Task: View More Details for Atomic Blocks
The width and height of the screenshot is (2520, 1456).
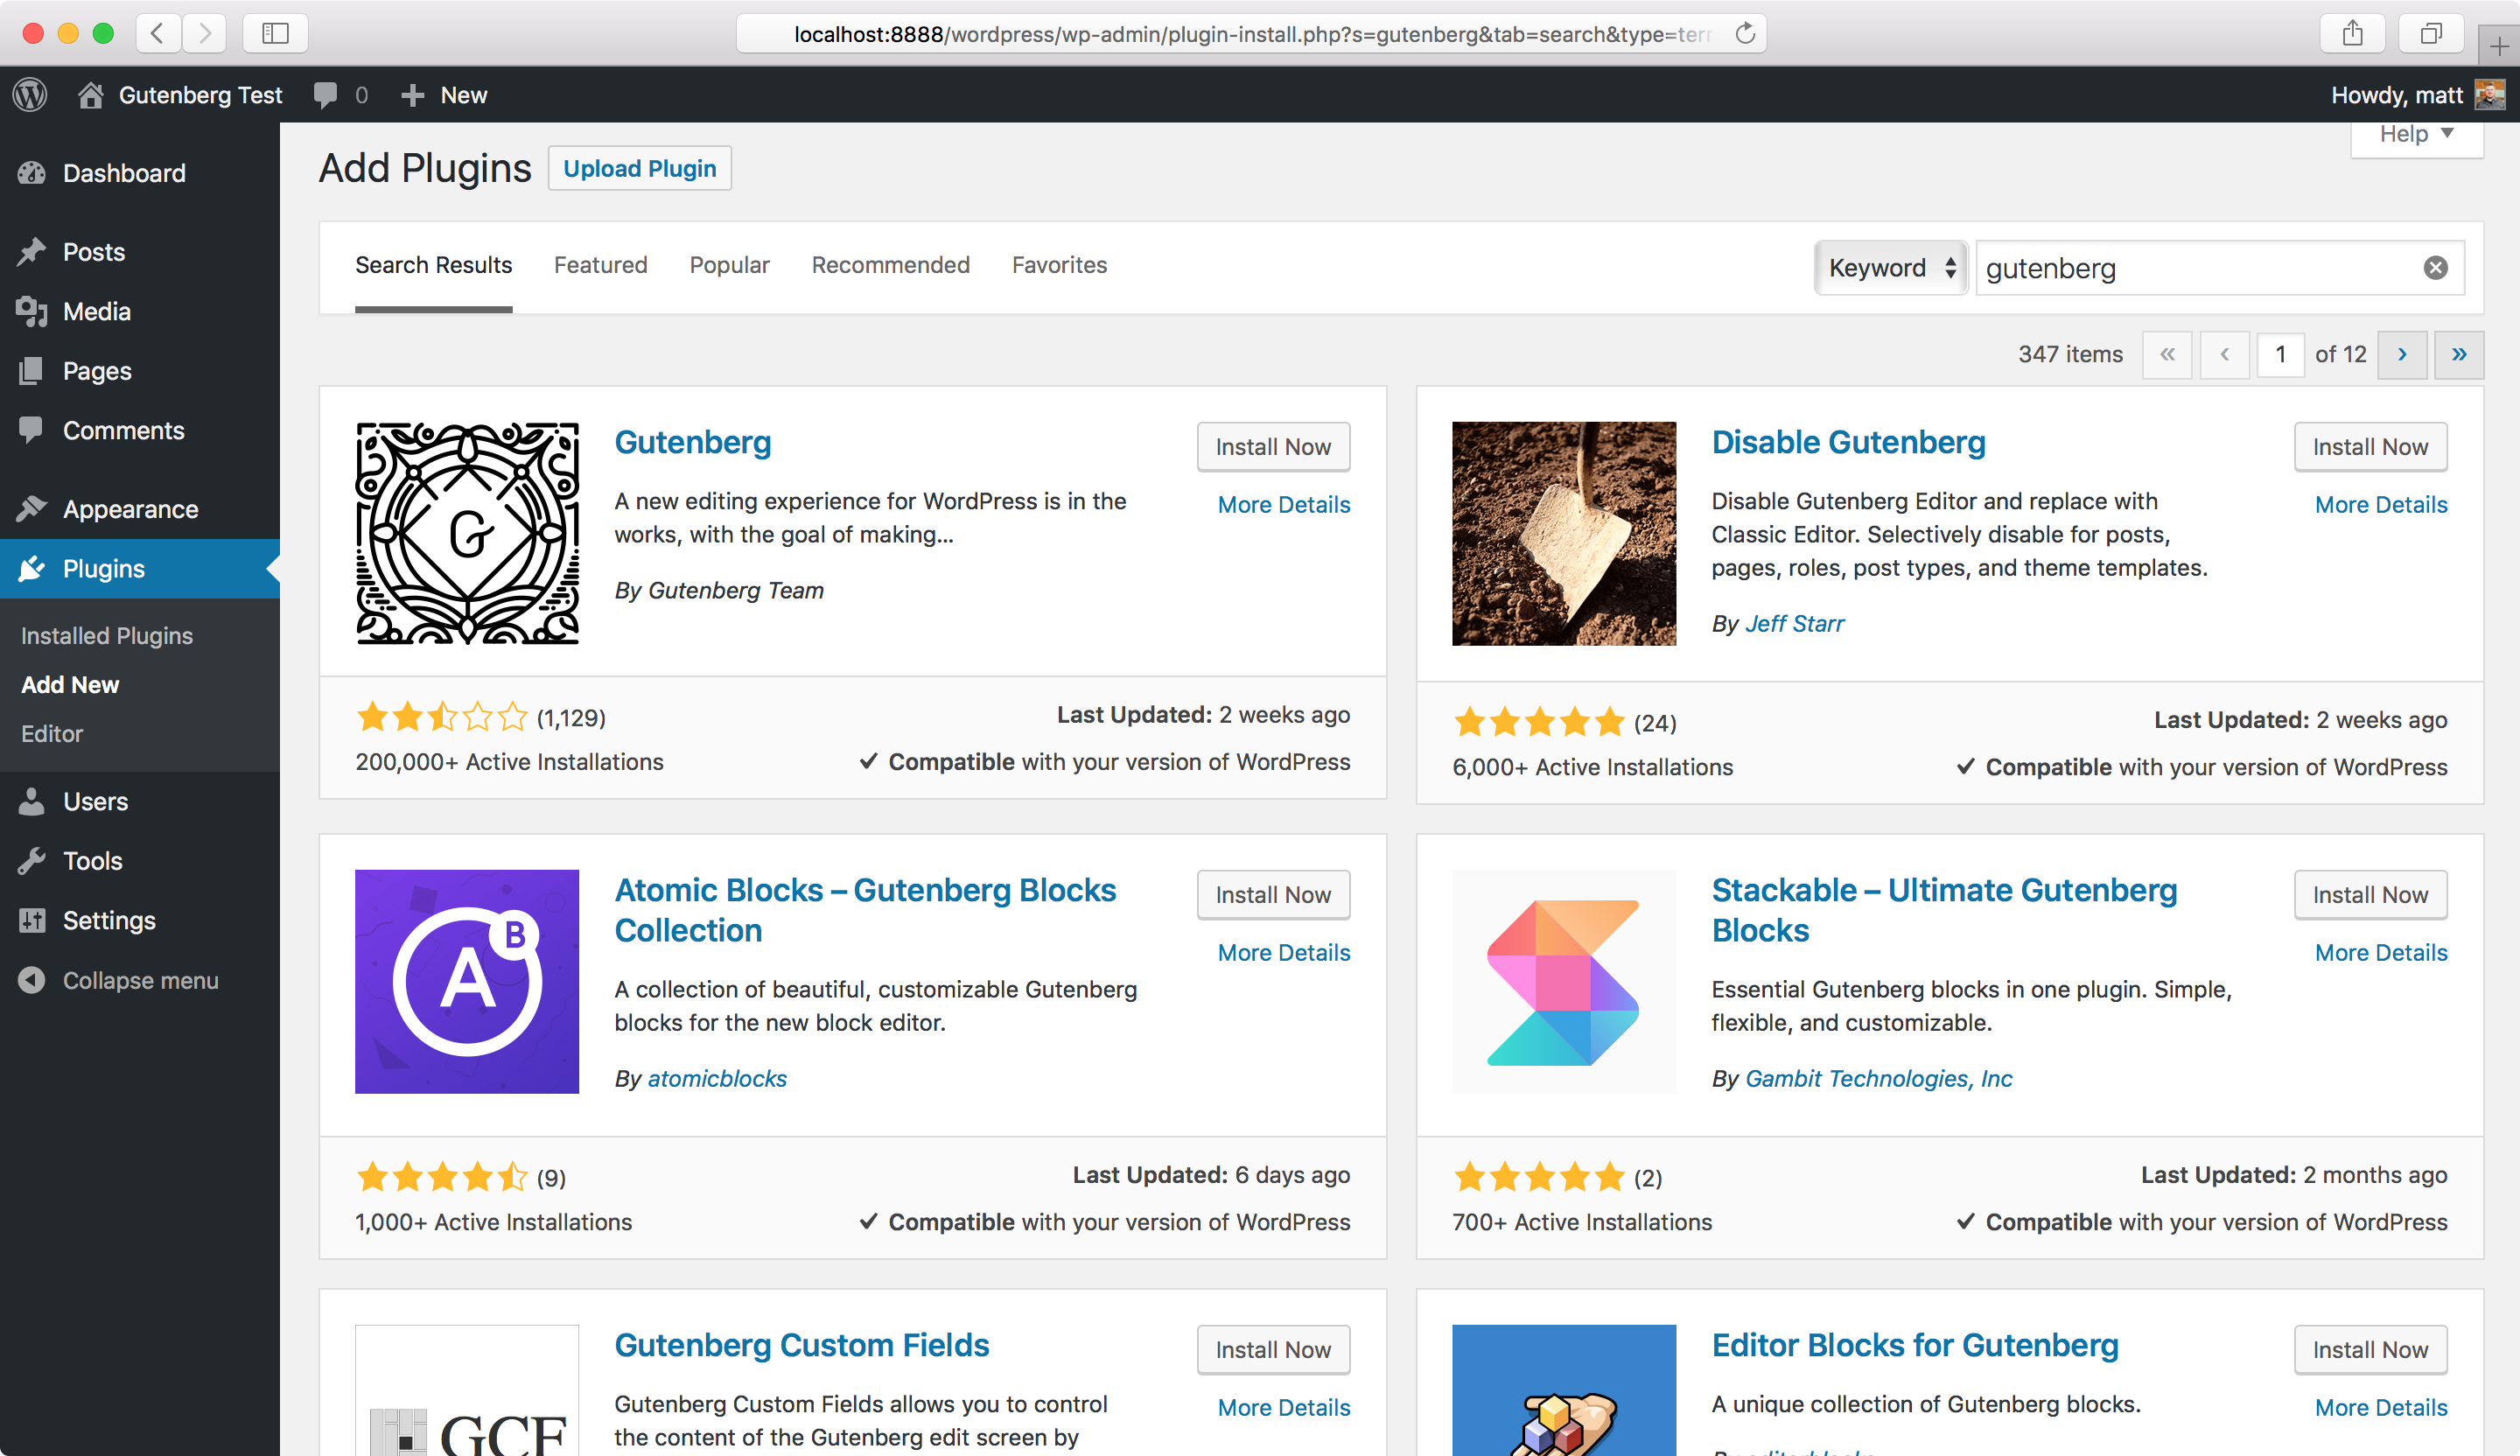Action: coord(1284,953)
